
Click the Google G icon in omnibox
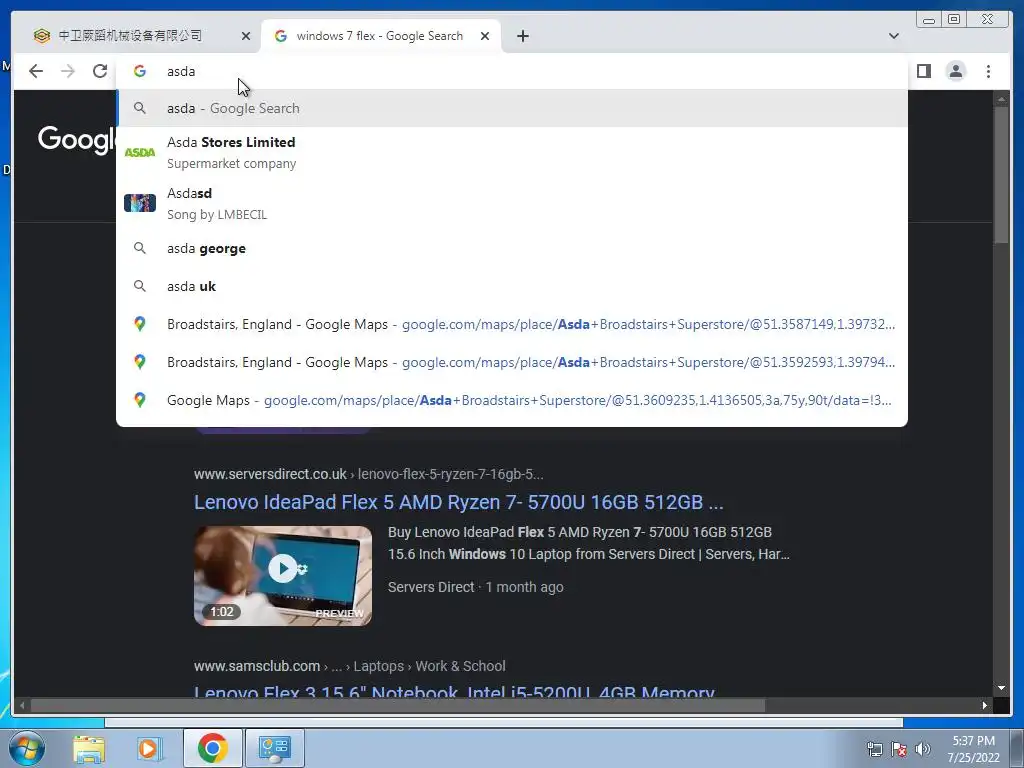point(140,71)
